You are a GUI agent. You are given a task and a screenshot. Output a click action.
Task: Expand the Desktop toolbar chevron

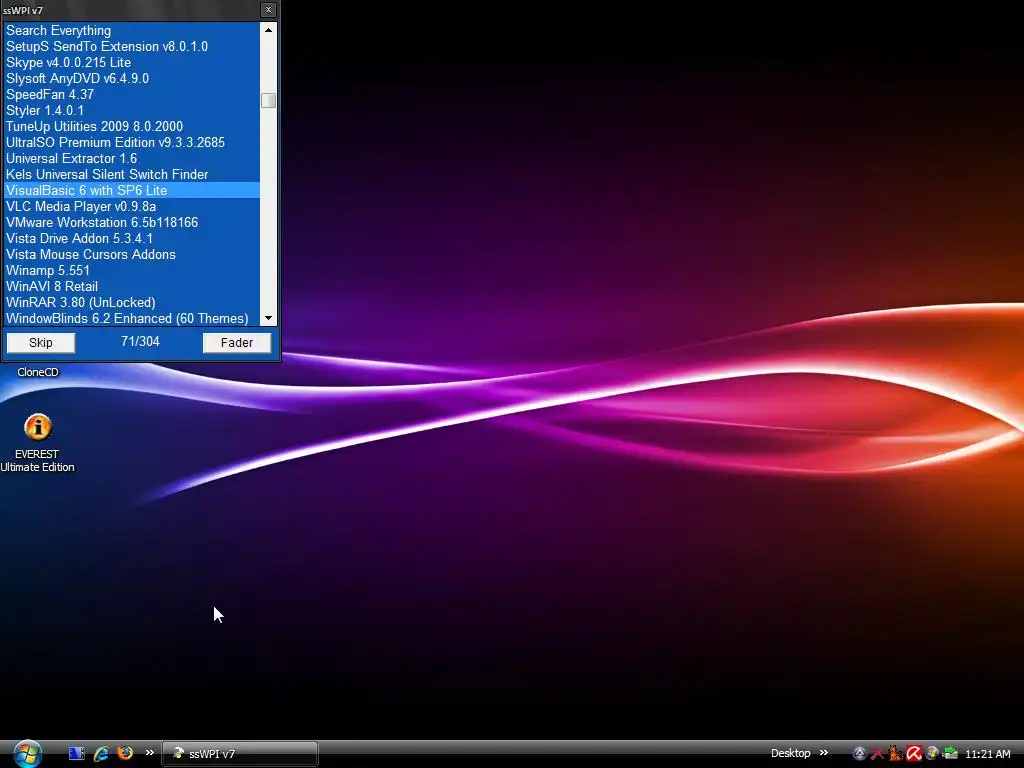click(824, 752)
